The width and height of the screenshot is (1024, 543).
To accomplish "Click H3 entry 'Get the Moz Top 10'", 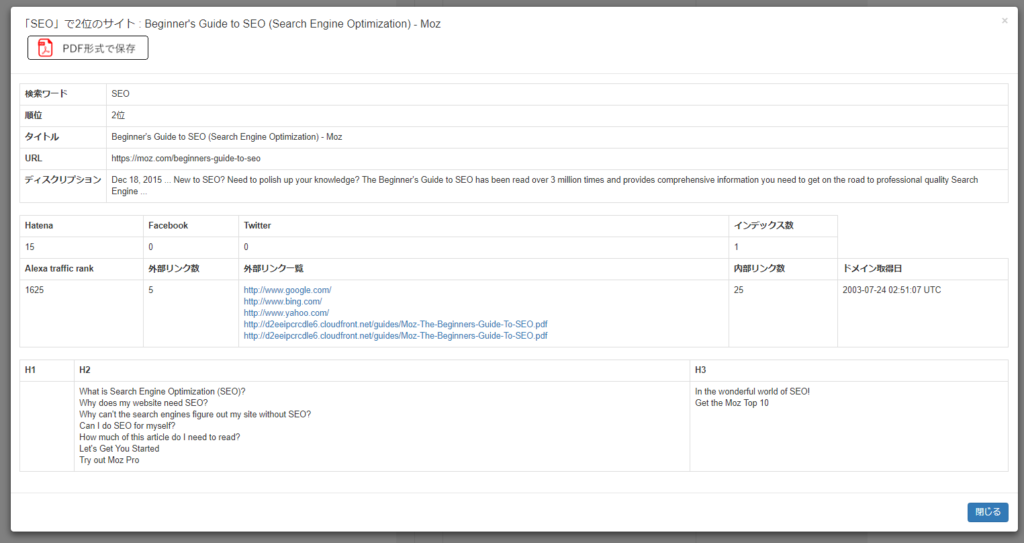I will [x=732, y=403].
